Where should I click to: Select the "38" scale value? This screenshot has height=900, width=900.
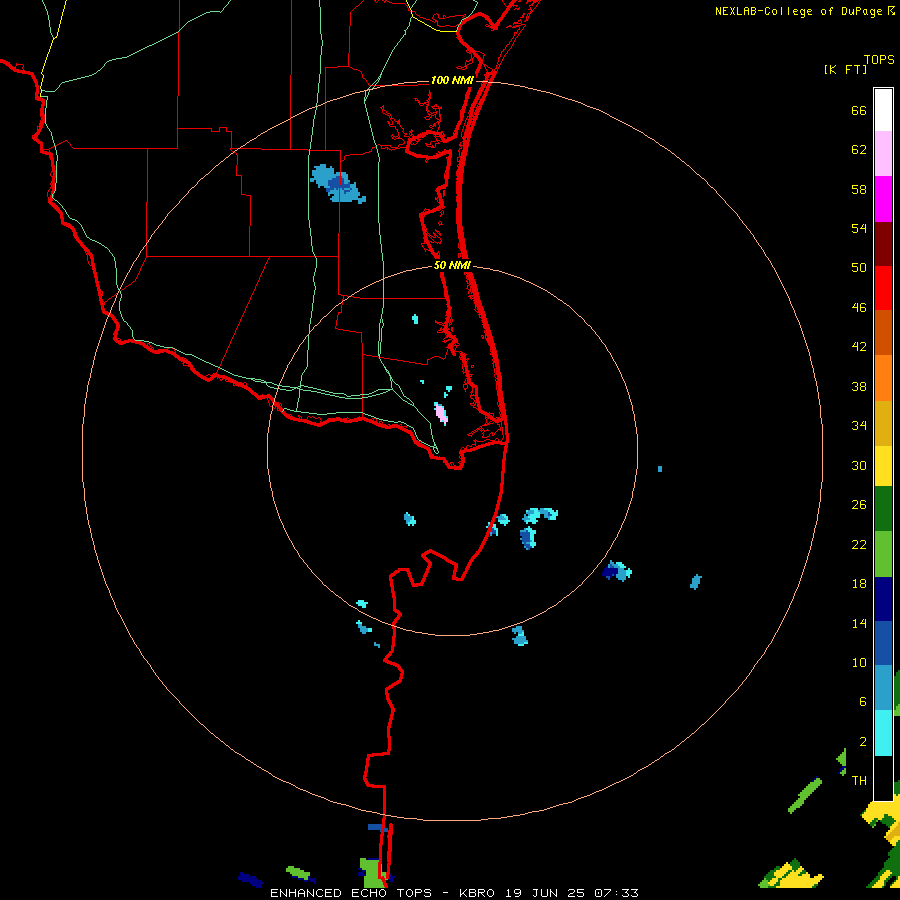(859, 386)
